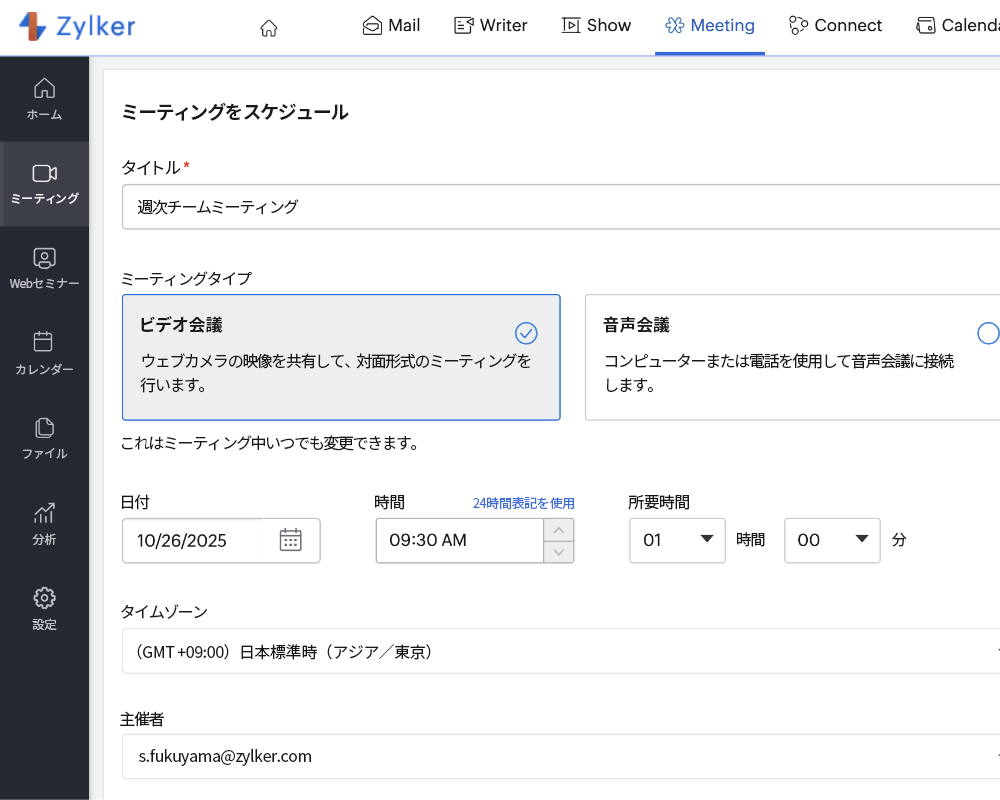Select the ビデオ会議 meeting type
This screenshot has height=800, width=1000.
coord(341,357)
